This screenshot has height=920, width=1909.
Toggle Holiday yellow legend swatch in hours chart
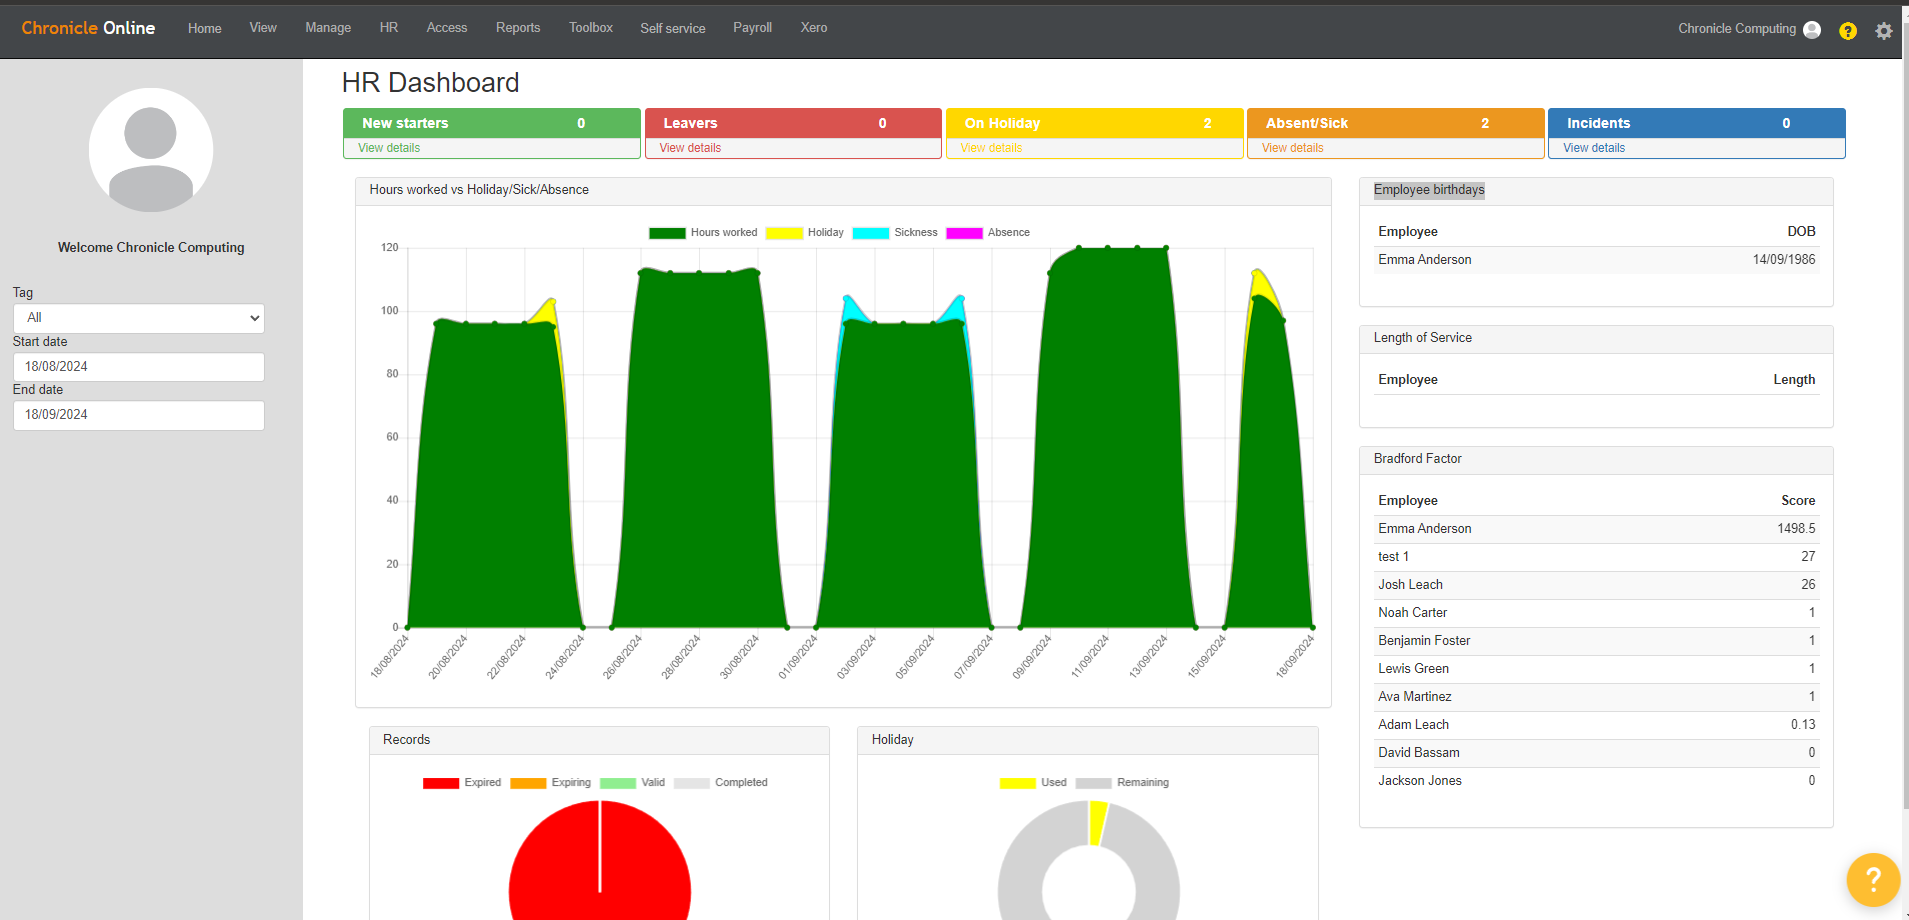click(x=784, y=233)
